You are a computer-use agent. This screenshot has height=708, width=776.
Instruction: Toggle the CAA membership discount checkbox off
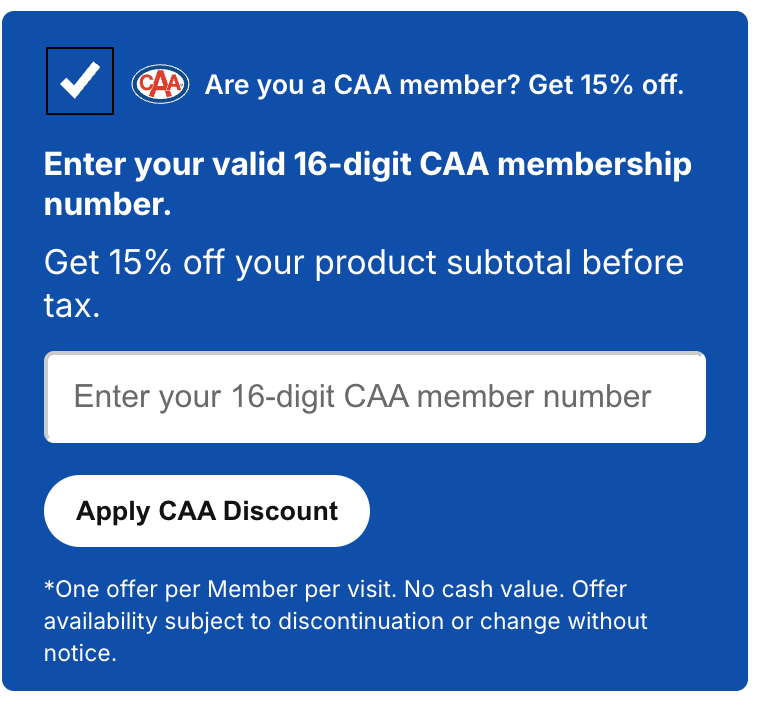click(x=80, y=81)
